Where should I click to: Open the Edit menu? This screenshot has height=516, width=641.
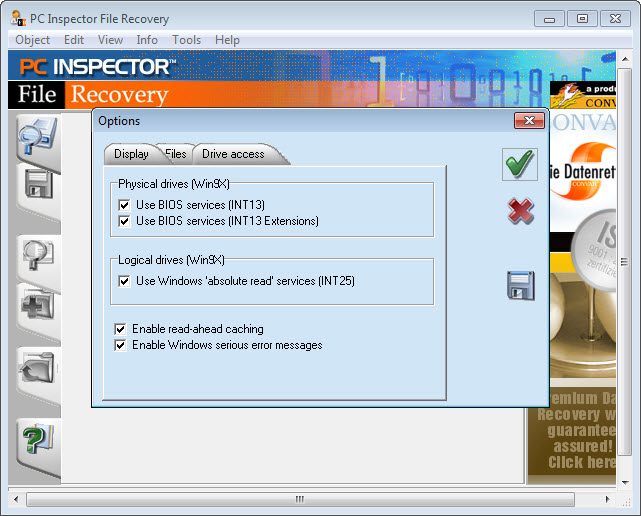[x=74, y=40]
